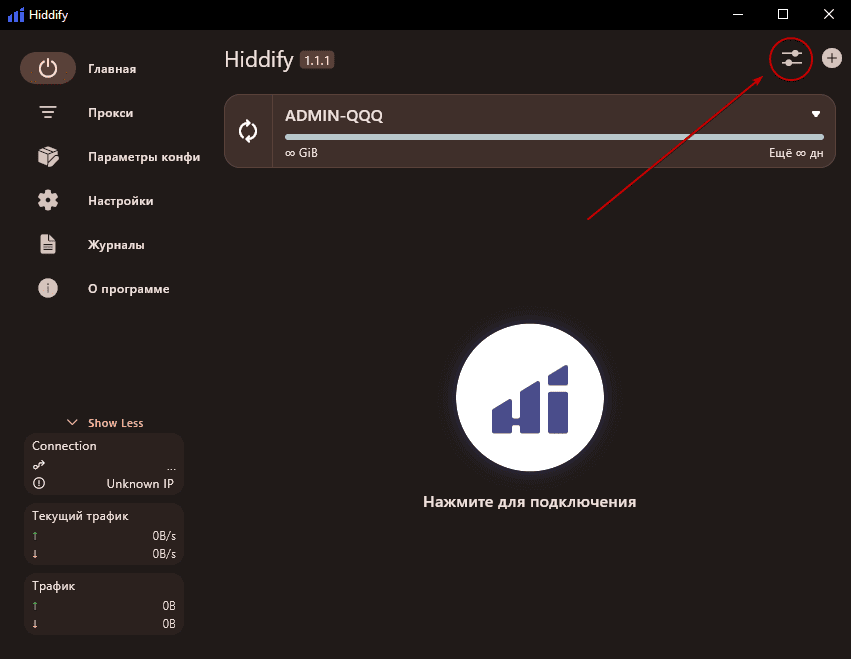This screenshot has height=659, width=851.
Task: Open the Прокси section via its icon
Action: click(x=48, y=112)
